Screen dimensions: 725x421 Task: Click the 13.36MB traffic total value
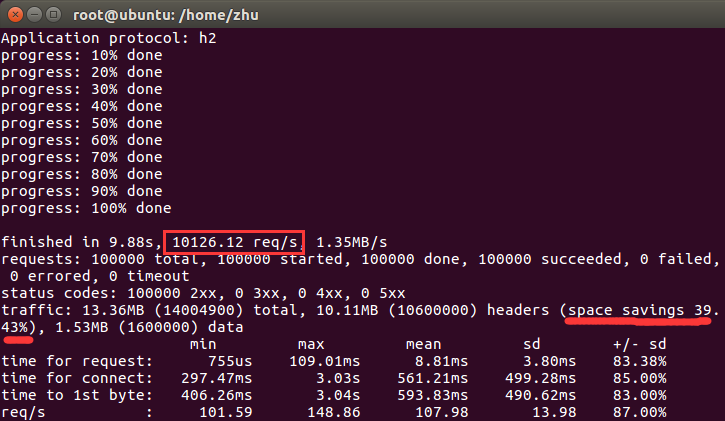113,310
